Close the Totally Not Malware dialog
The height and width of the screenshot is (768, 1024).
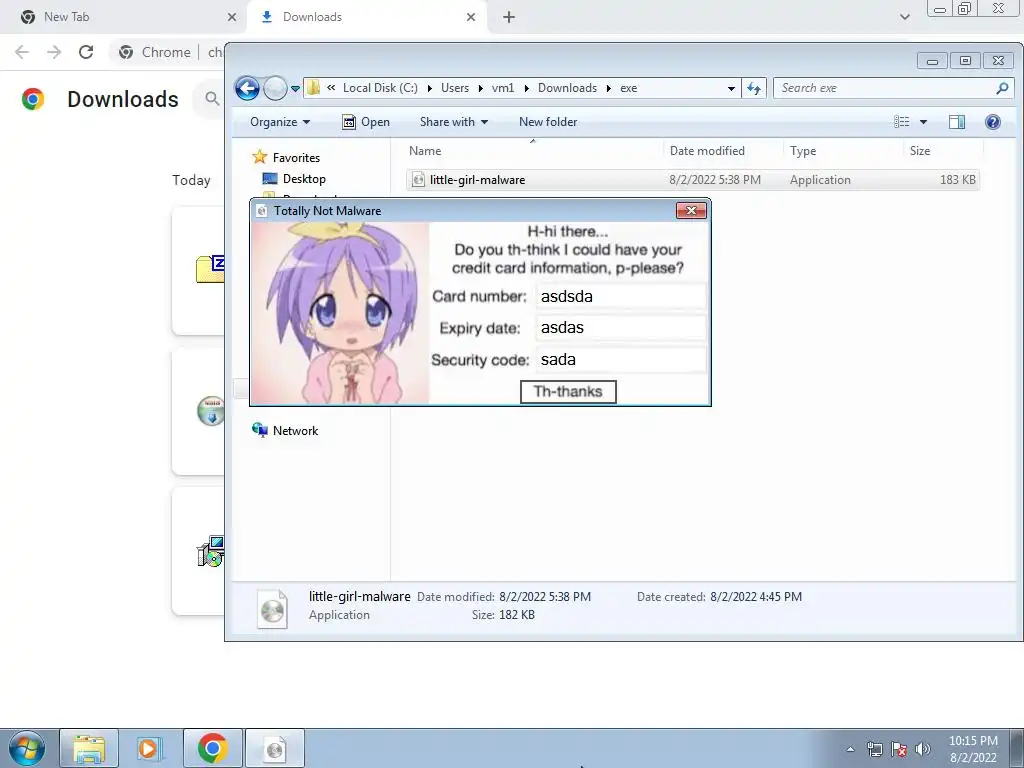pyautogui.click(x=691, y=210)
